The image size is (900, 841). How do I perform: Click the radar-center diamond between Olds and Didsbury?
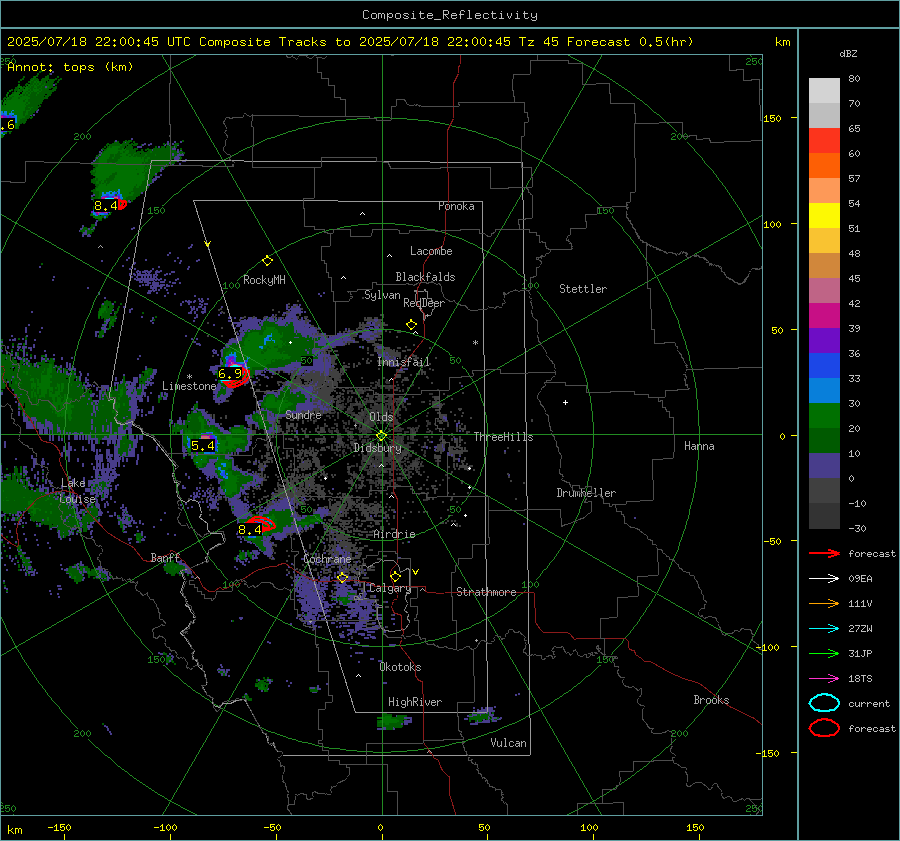pyautogui.click(x=381, y=435)
